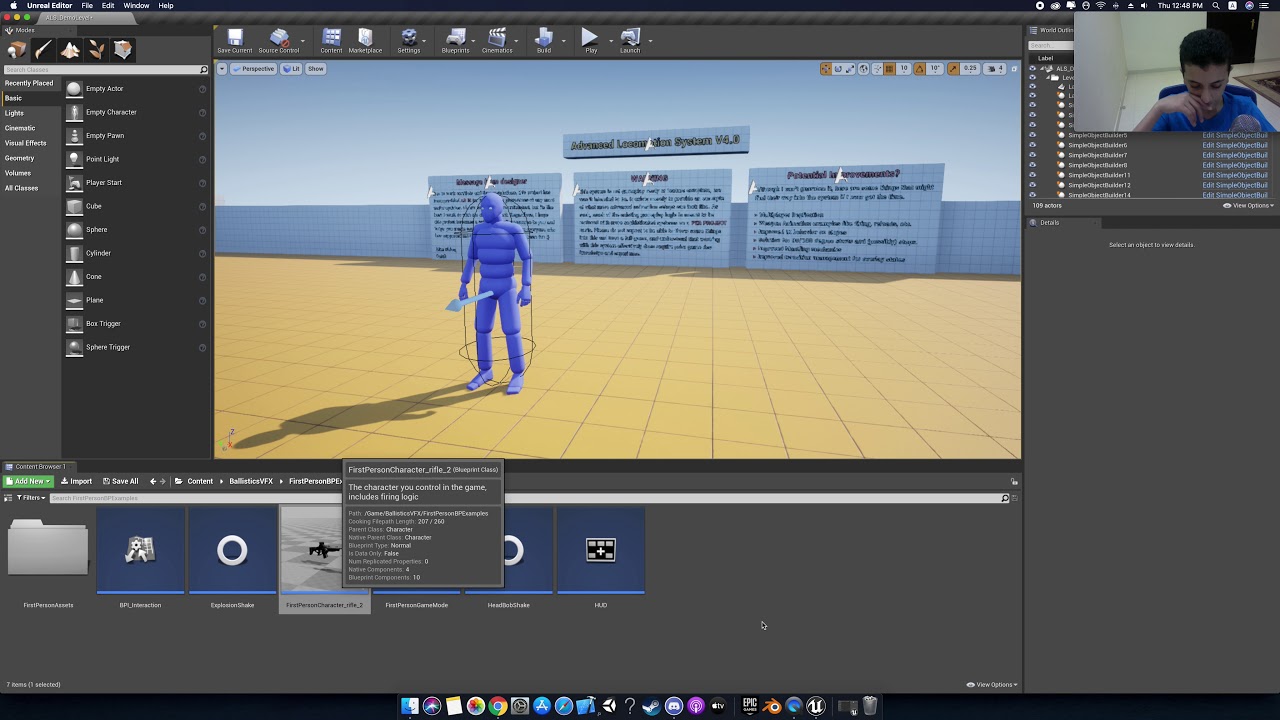The height and width of the screenshot is (720, 1280).
Task: Click Import in Content Browser
Action: coord(77,482)
